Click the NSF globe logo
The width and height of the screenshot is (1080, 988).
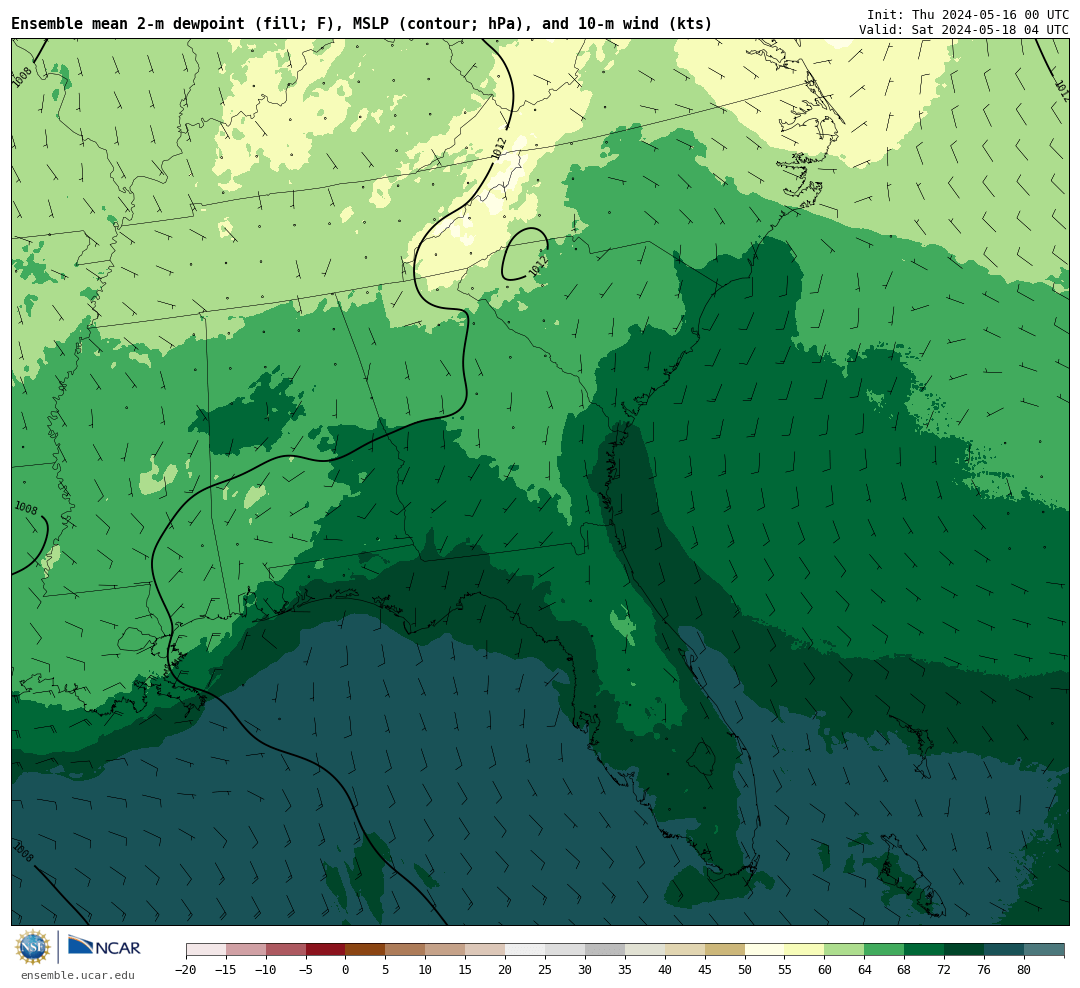[x=32, y=947]
